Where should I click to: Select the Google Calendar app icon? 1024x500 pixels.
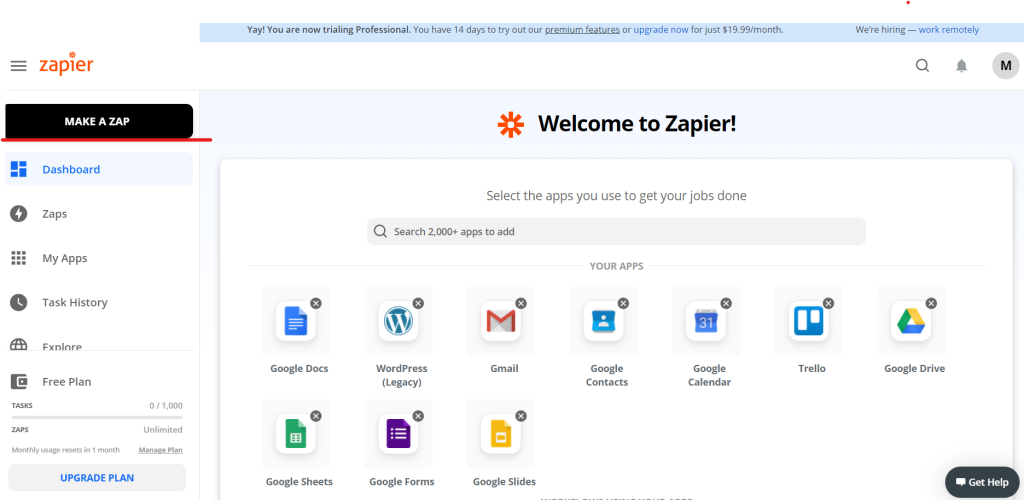[x=706, y=321]
